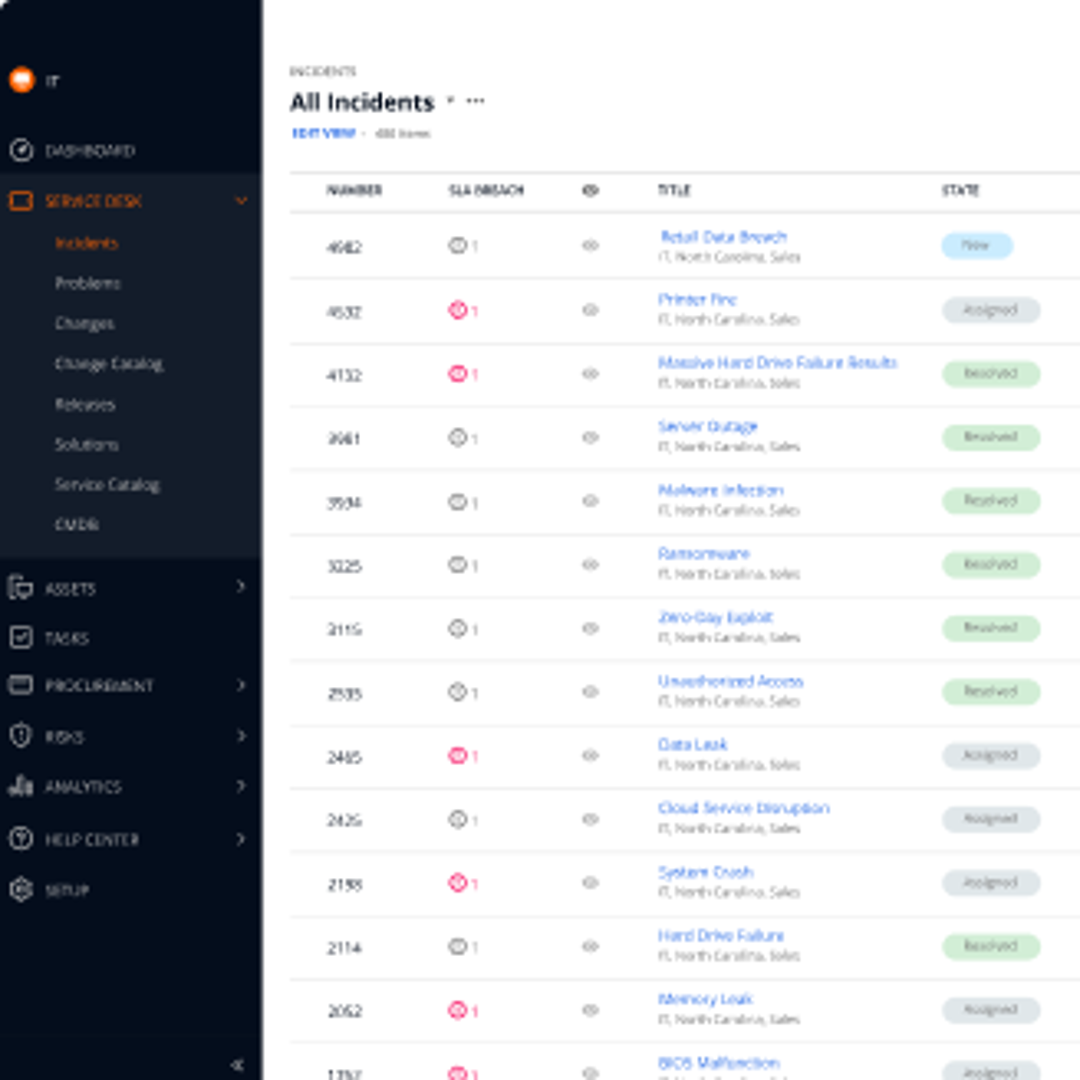Screen dimensions: 1080x1080
Task: Click red SLA breach icon for System Crash
Action: coord(458,882)
